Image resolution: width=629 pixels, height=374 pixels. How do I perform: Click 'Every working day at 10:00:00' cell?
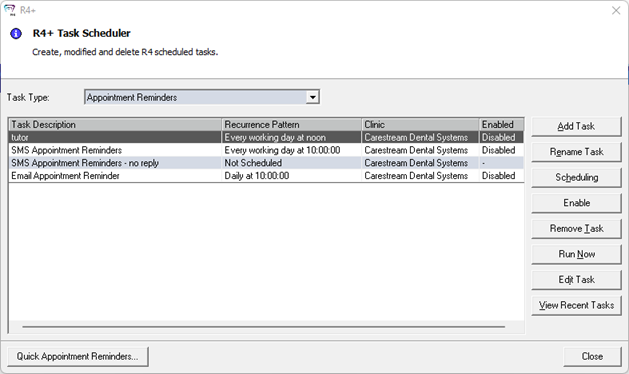pos(292,150)
